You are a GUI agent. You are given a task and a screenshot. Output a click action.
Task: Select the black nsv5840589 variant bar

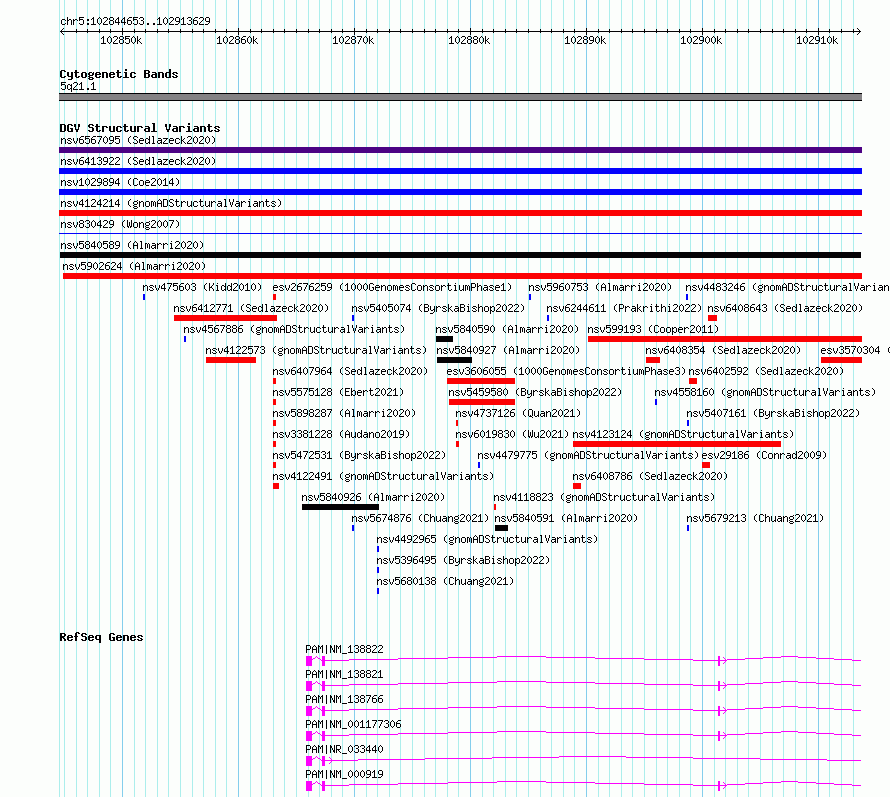[x=460, y=255]
